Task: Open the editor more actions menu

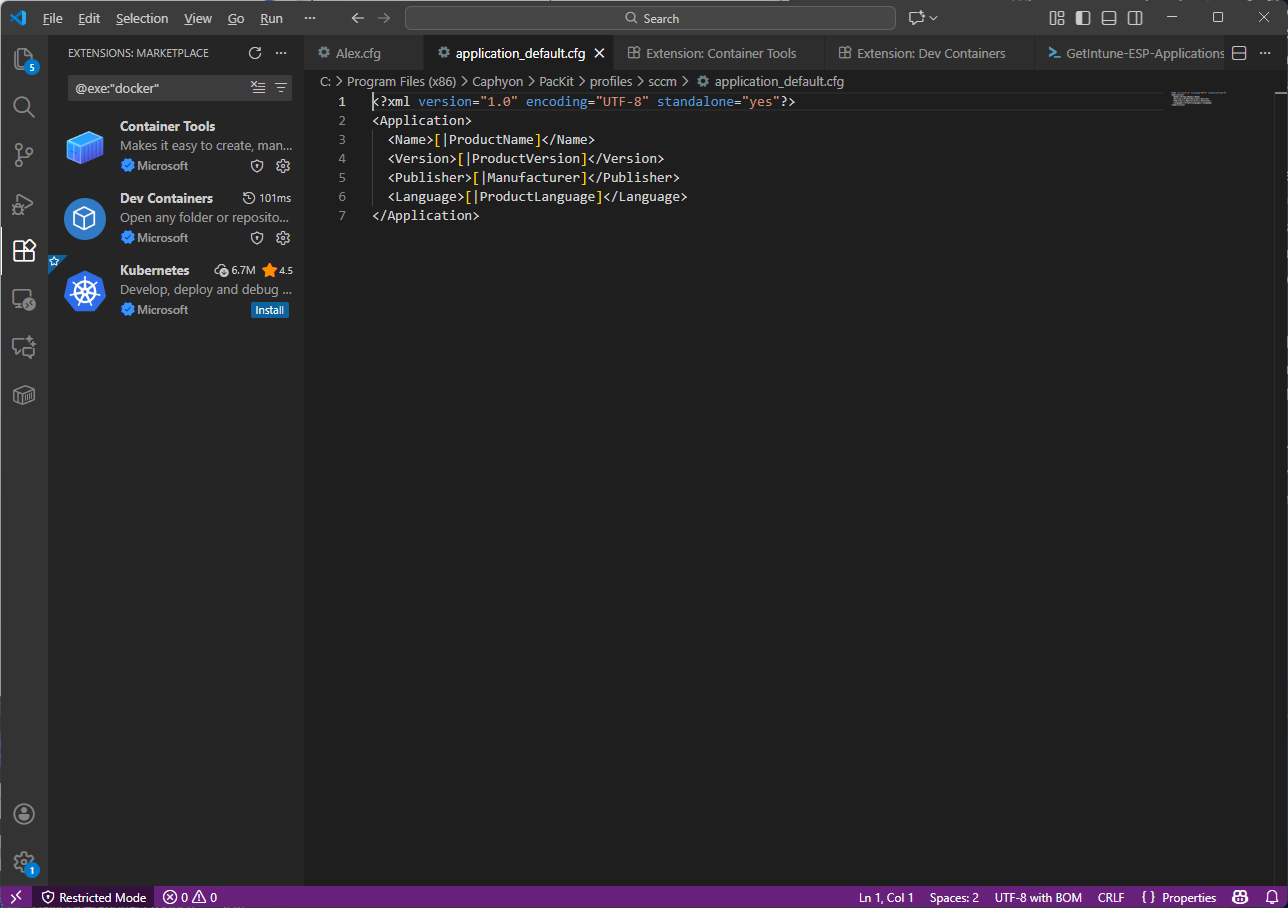Action: [1265, 53]
